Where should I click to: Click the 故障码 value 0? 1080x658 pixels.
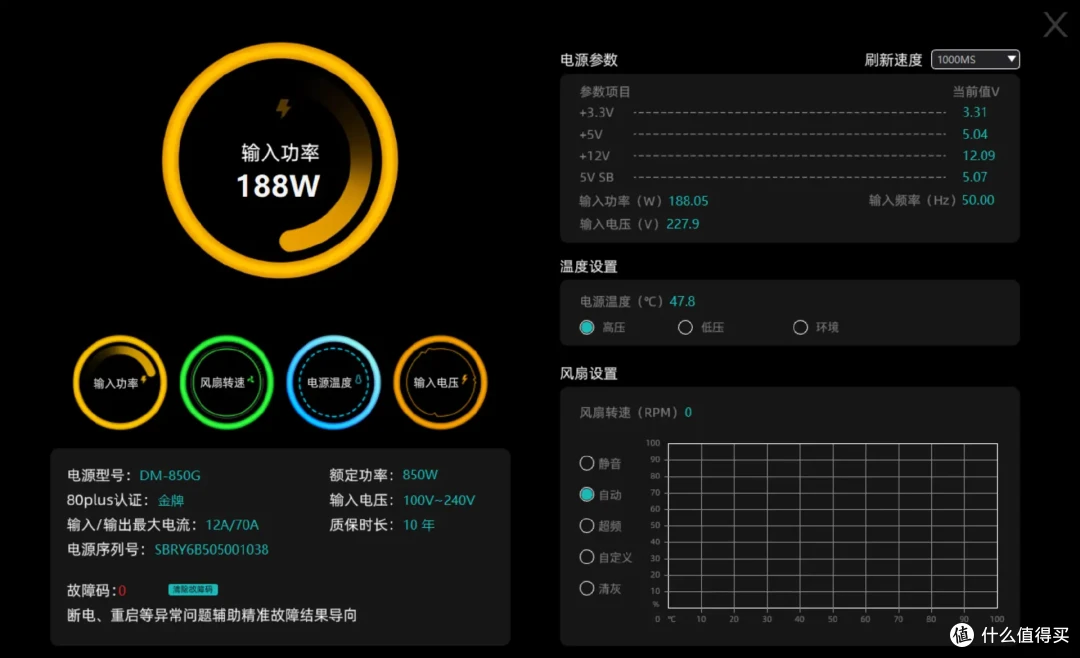[x=122, y=590]
